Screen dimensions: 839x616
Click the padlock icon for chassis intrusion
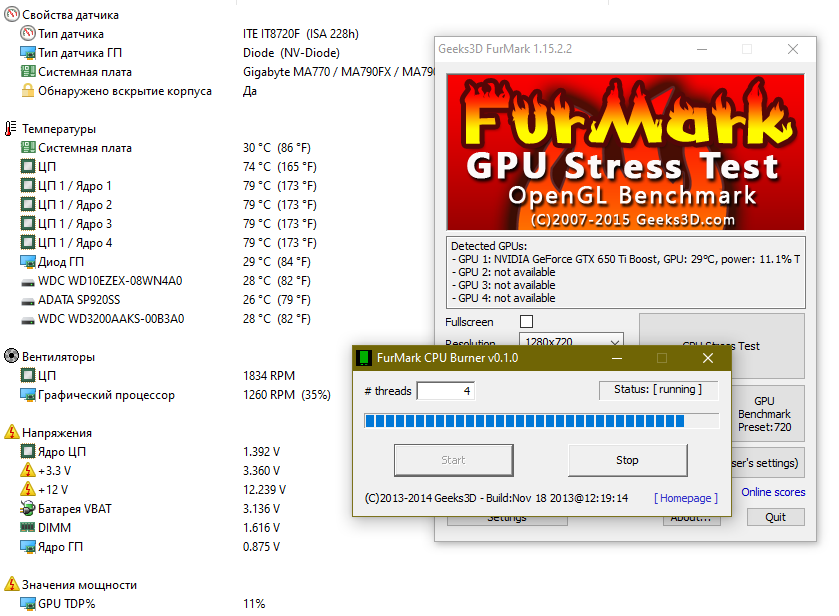click(28, 90)
